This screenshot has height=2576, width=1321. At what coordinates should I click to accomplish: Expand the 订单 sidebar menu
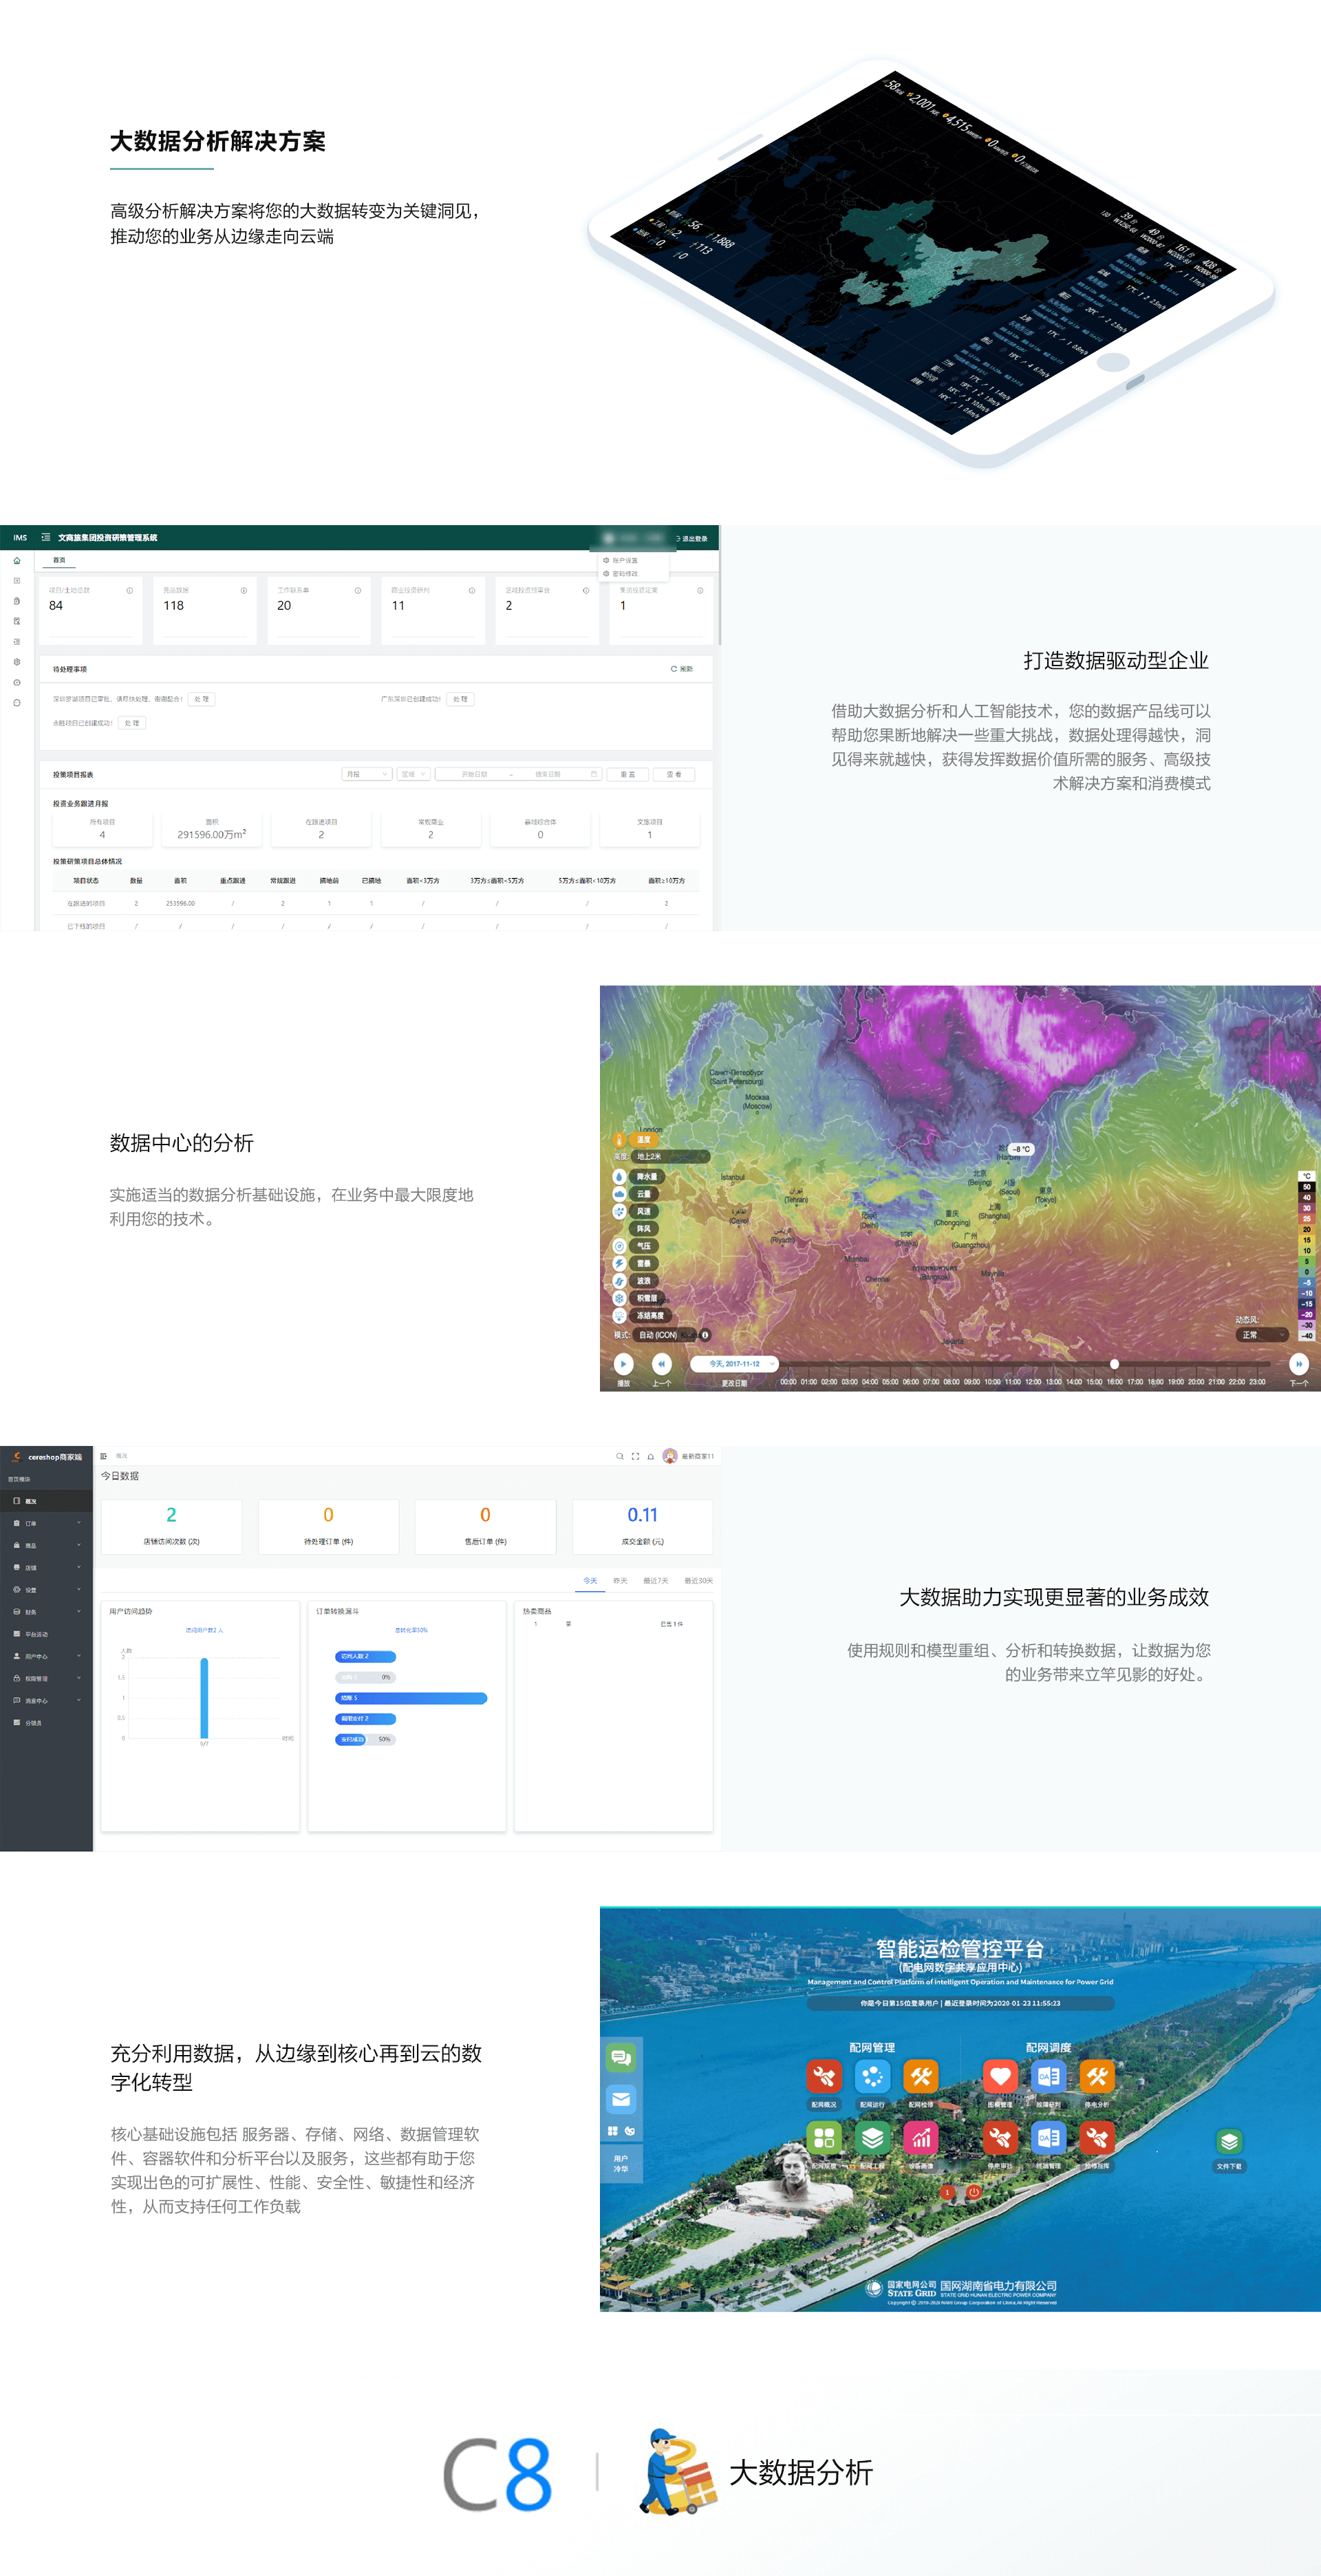(45, 1523)
